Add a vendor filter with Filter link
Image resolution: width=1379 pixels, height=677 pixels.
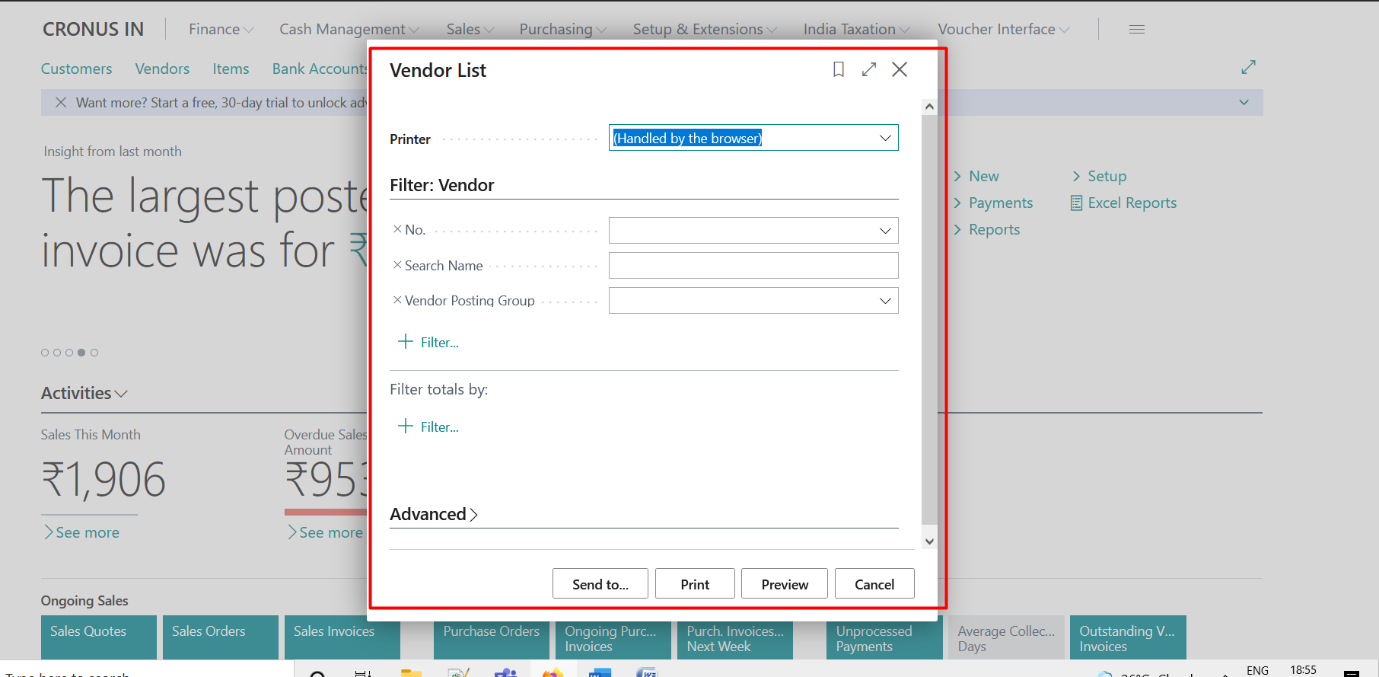428,342
